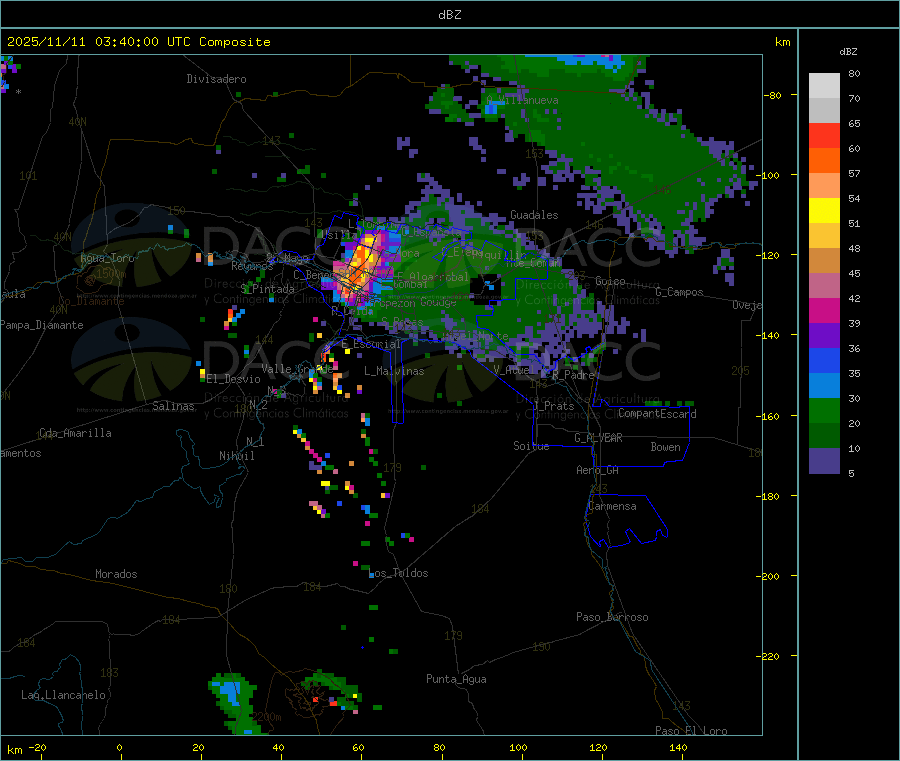Click the 'km' unit label at bottom left
The width and height of the screenshot is (900, 761).
coord(14,750)
